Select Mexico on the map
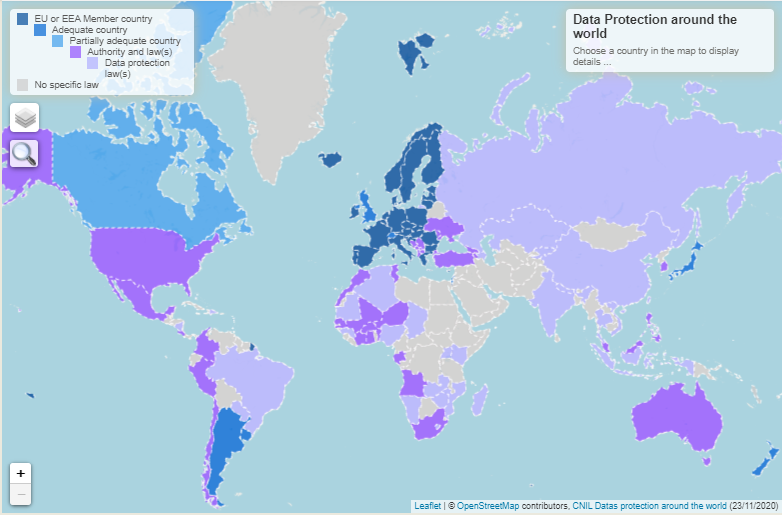Image resolution: width=782 pixels, height=515 pixels. click(142, 299)
